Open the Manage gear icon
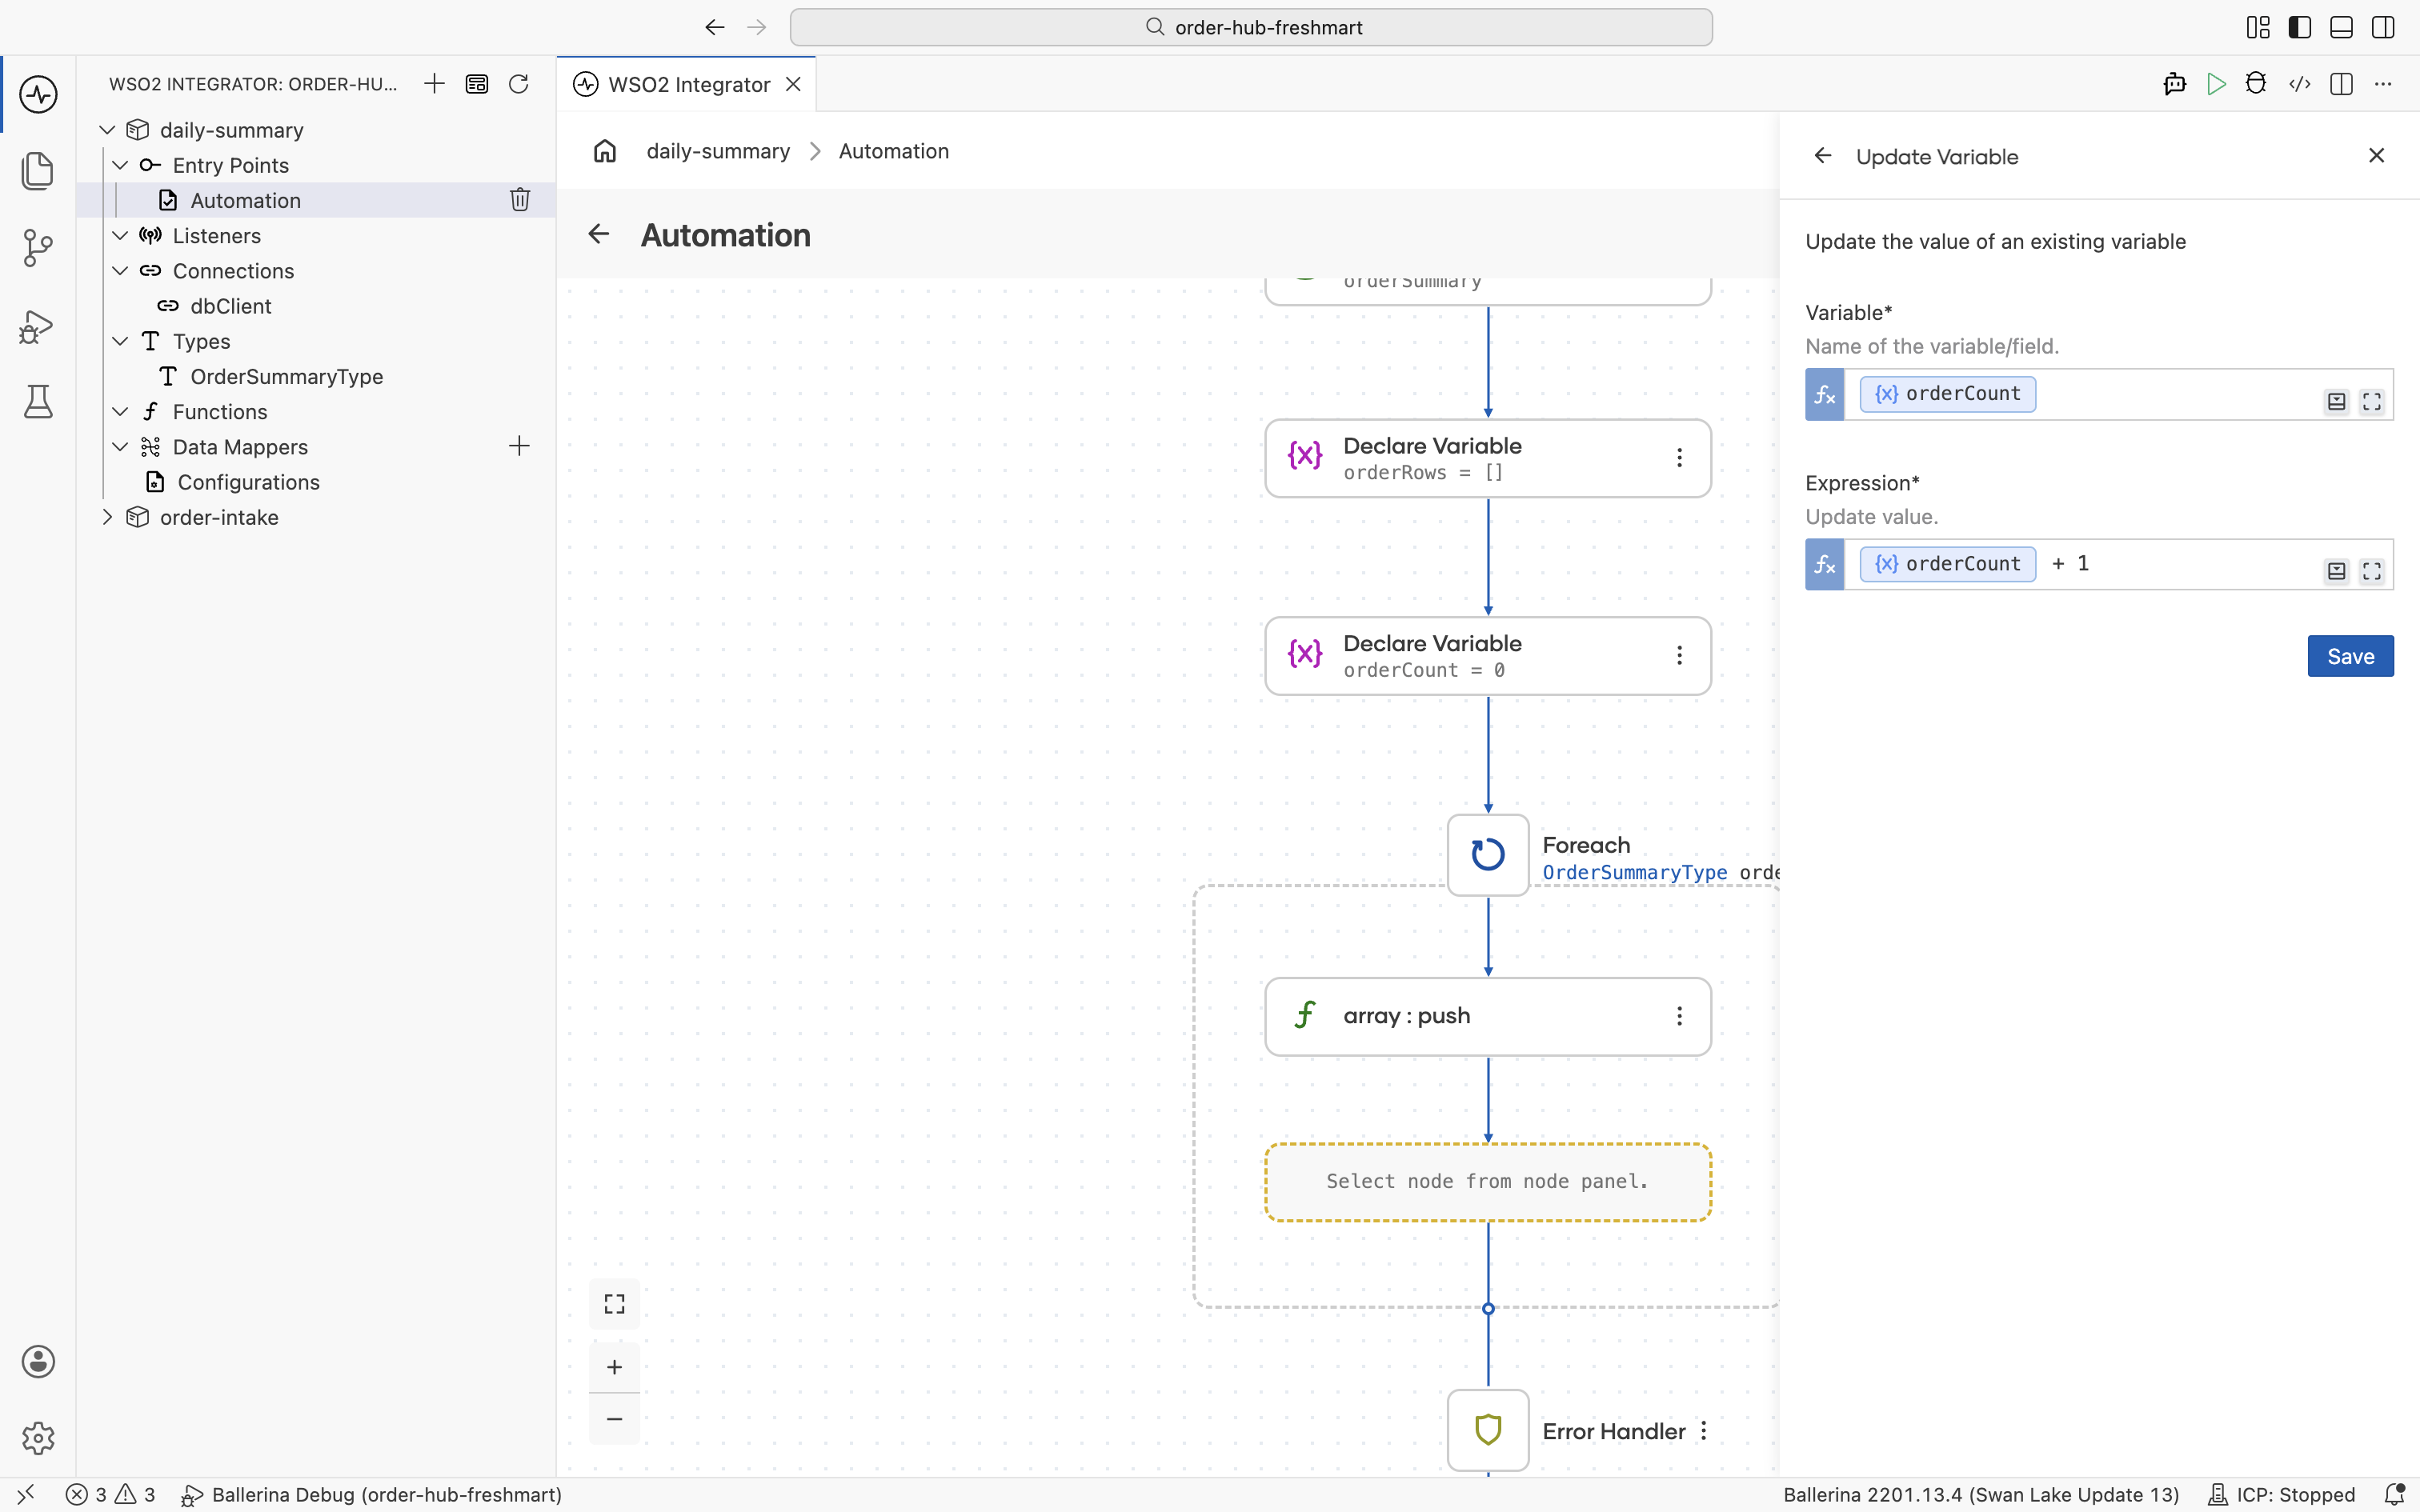 [x=38, y=1438]
